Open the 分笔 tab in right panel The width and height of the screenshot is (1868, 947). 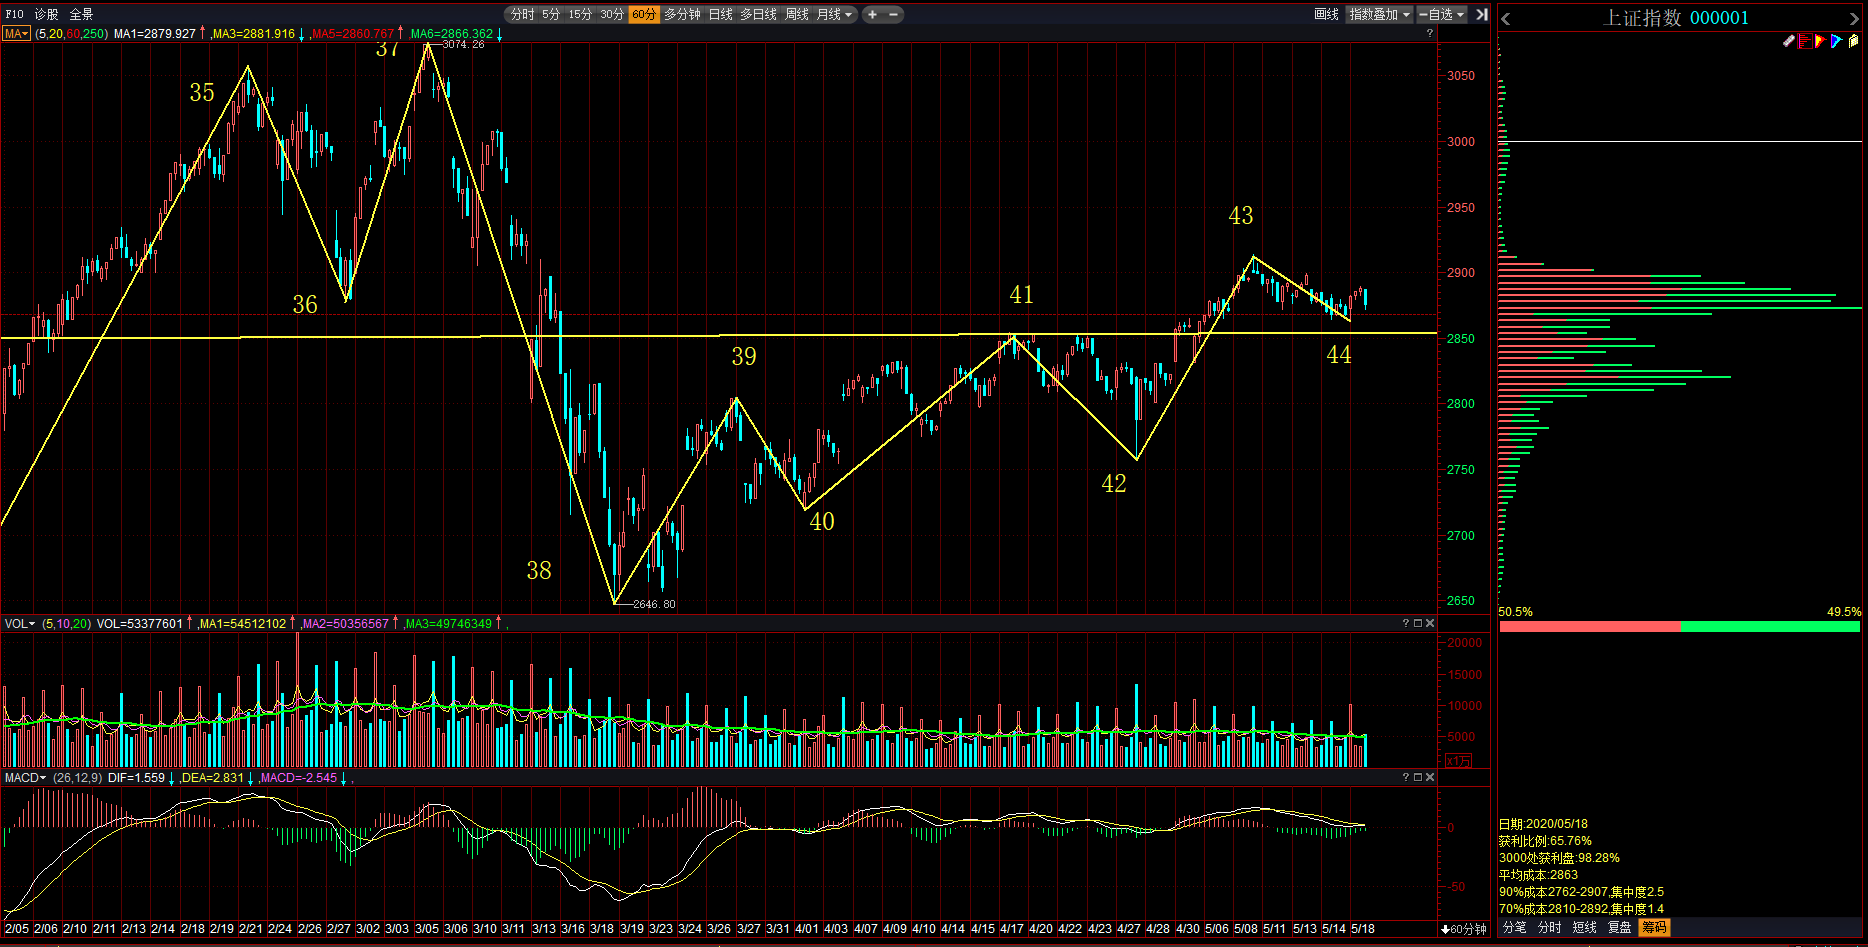click(x=1515, y=928)
